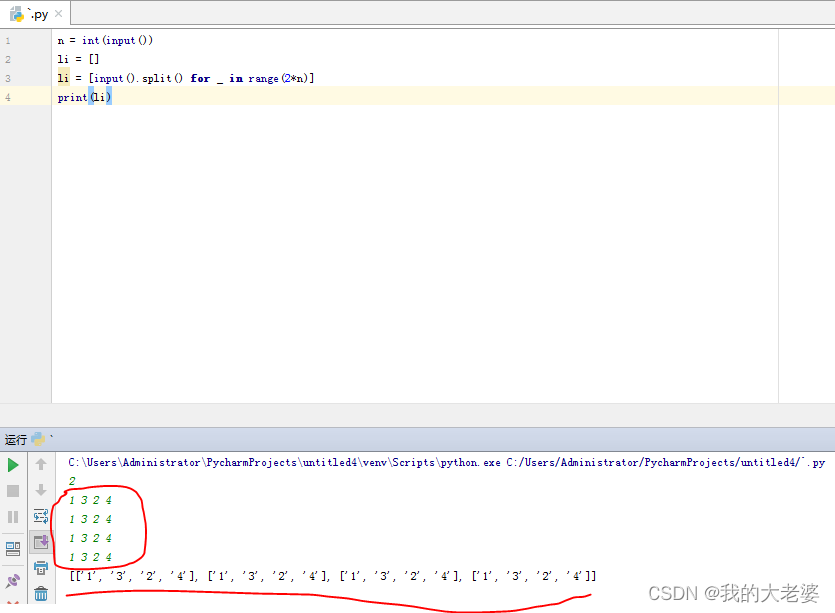Image resolution: width=835 pixels, height=613 pixels.
Task: Place cursor in 'n = int(input())' line
Action: 105,40
